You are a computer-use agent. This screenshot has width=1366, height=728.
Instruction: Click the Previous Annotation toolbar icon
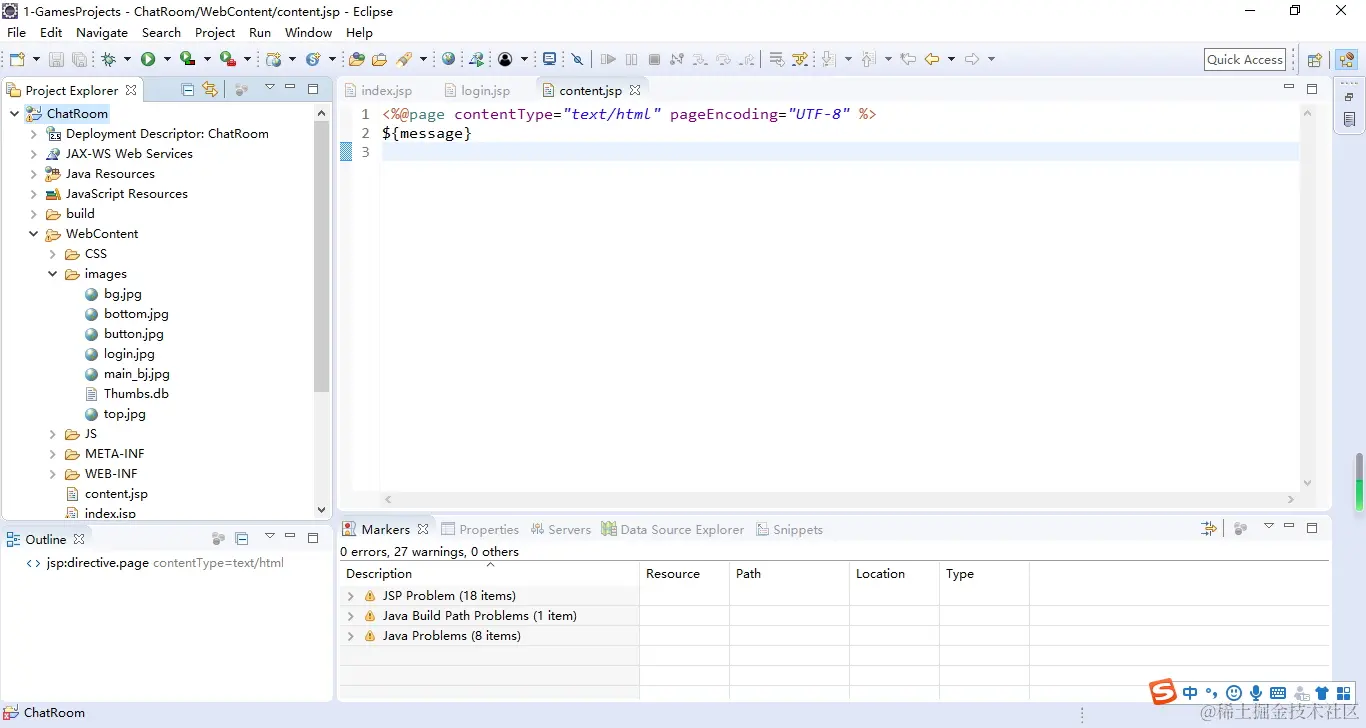coord(869,59)
